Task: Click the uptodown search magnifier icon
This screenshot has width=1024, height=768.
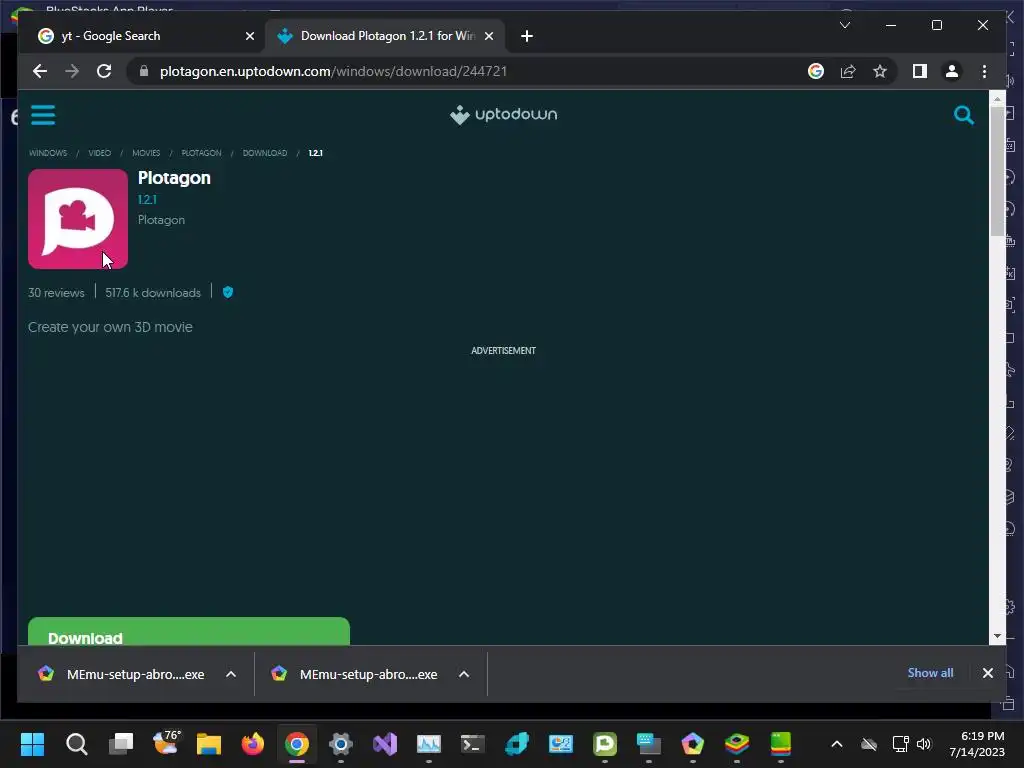Action: pos(963,115)
